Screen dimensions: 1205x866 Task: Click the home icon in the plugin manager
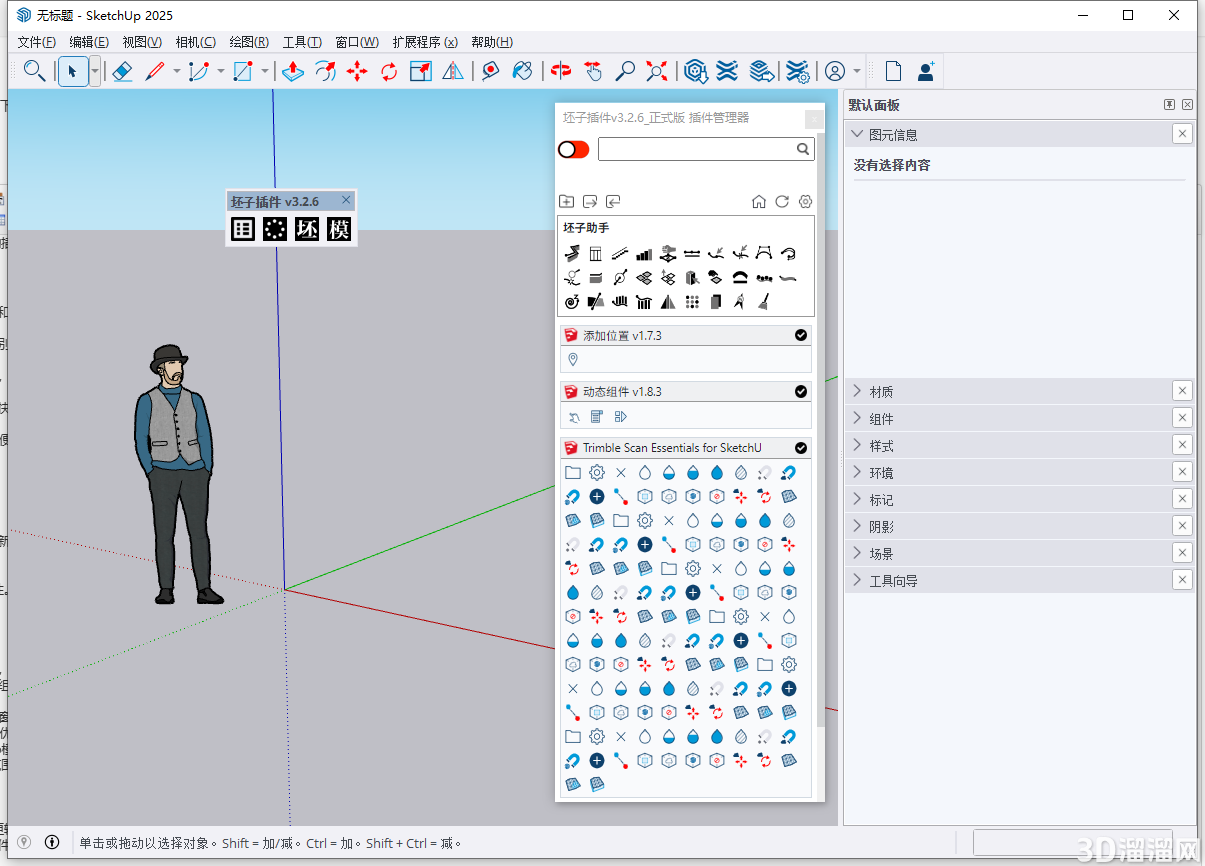point(759,201)
